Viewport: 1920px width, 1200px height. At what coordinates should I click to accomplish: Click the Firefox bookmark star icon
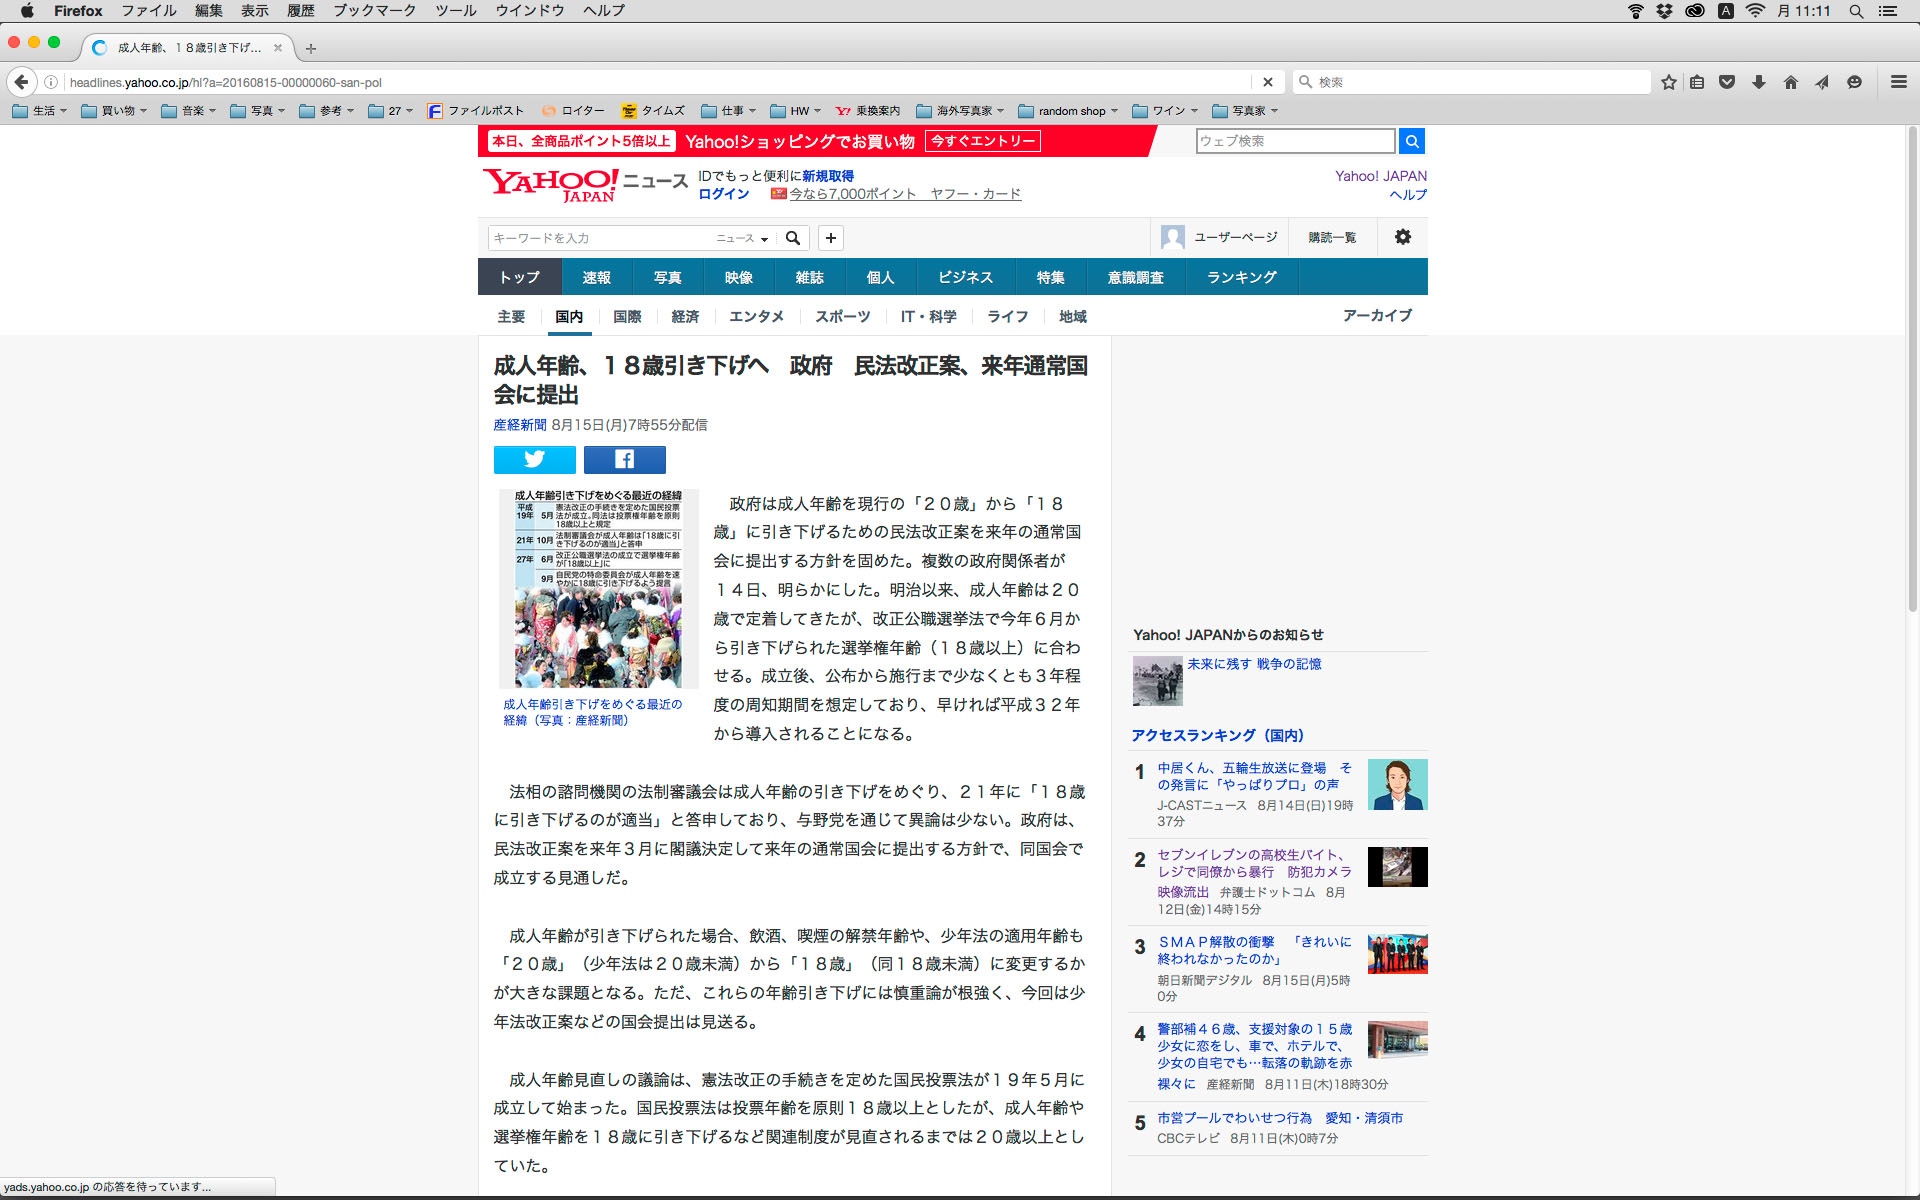[x=1668, y=82]
